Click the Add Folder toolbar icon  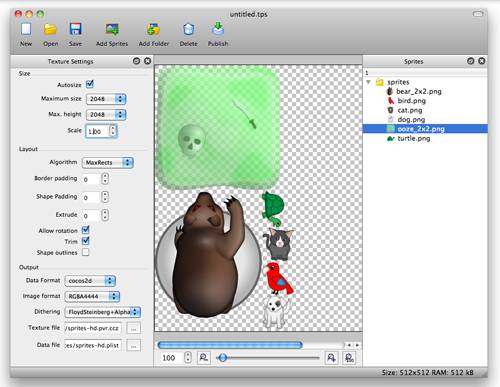(x=154, y=29)
